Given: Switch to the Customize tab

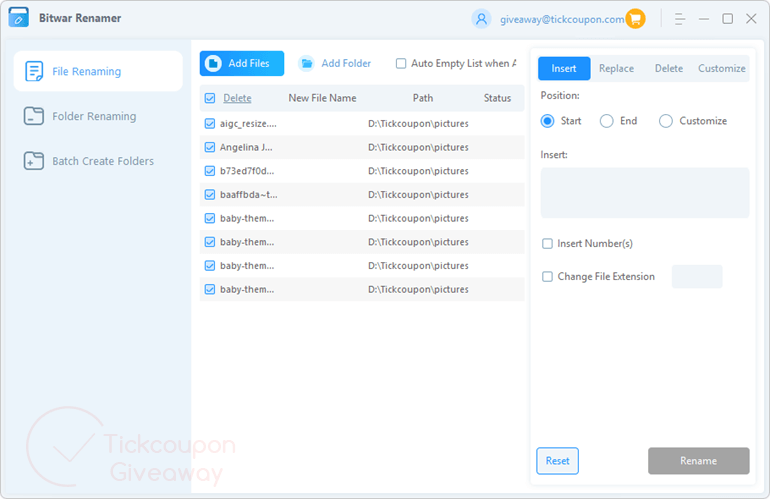Looking at the screenshot, I should (722, 68).
